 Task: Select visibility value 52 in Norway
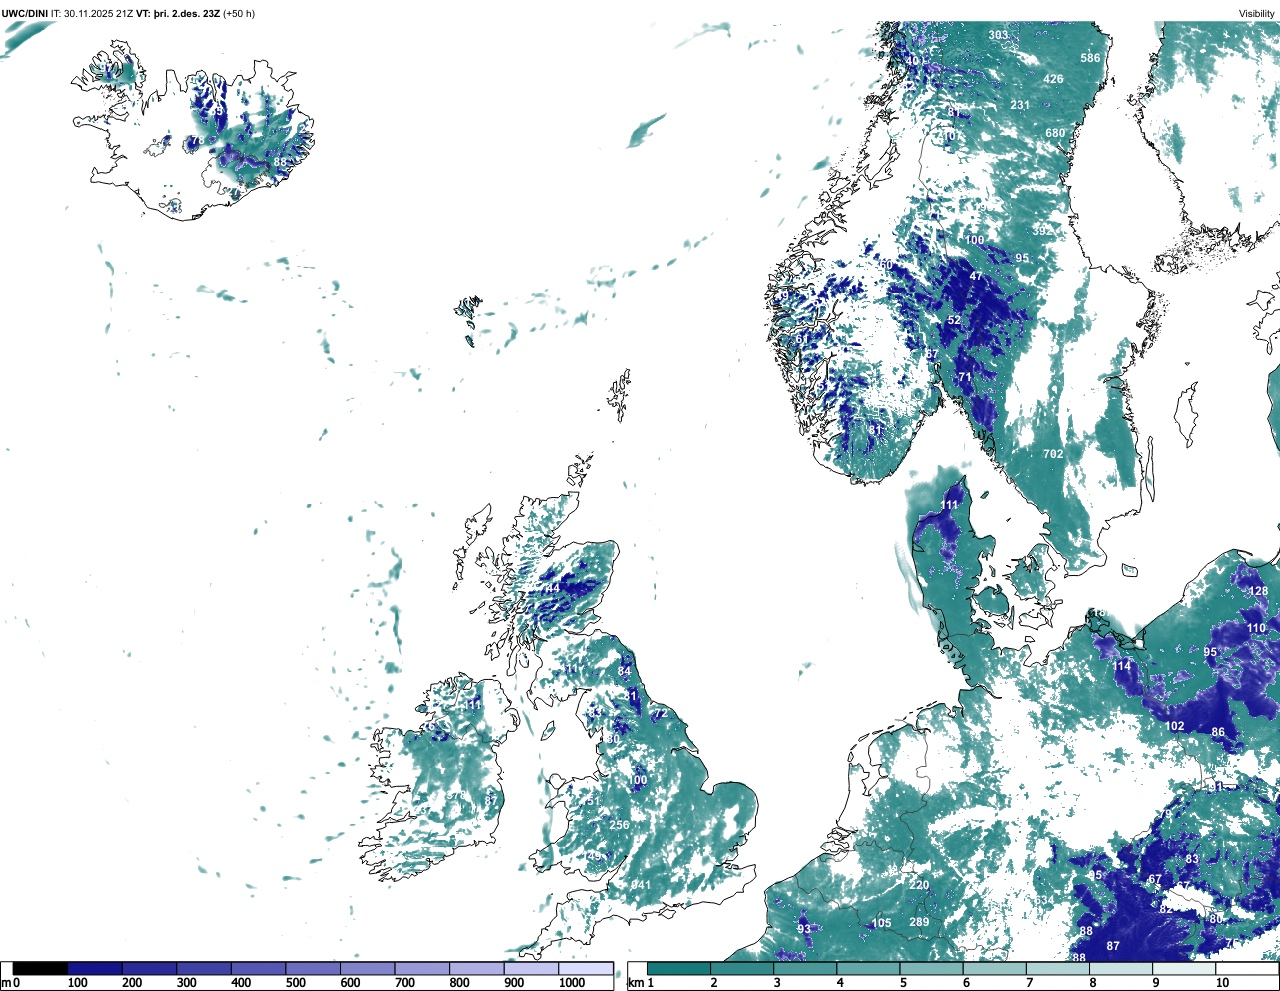[x=954, y=321]
